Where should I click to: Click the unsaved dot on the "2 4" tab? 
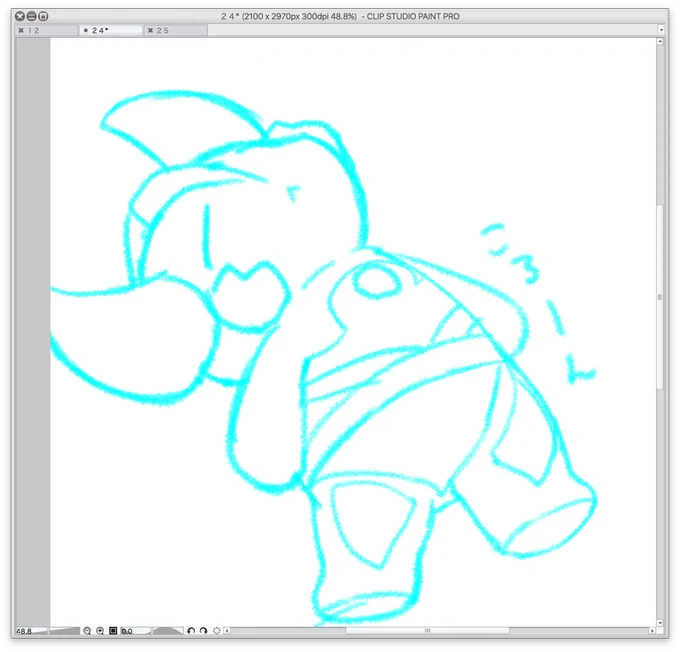pyautogui.click(x=85, y=30)
